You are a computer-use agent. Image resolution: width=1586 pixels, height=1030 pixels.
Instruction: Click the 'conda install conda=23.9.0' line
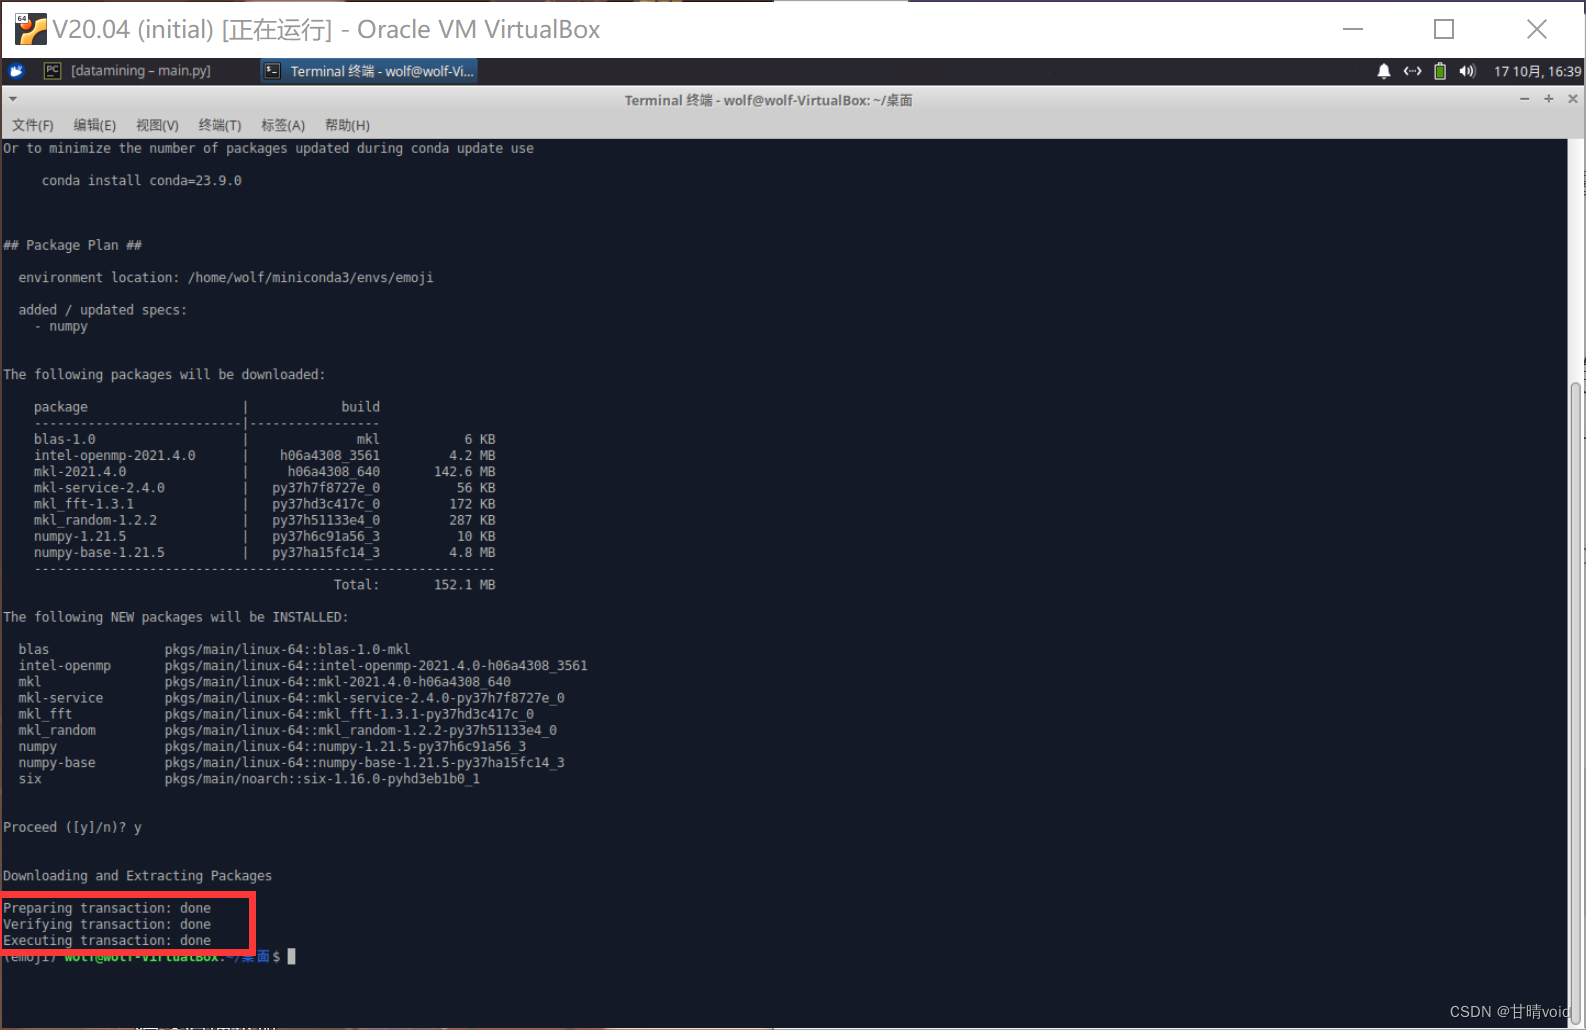tap(142, 180)
